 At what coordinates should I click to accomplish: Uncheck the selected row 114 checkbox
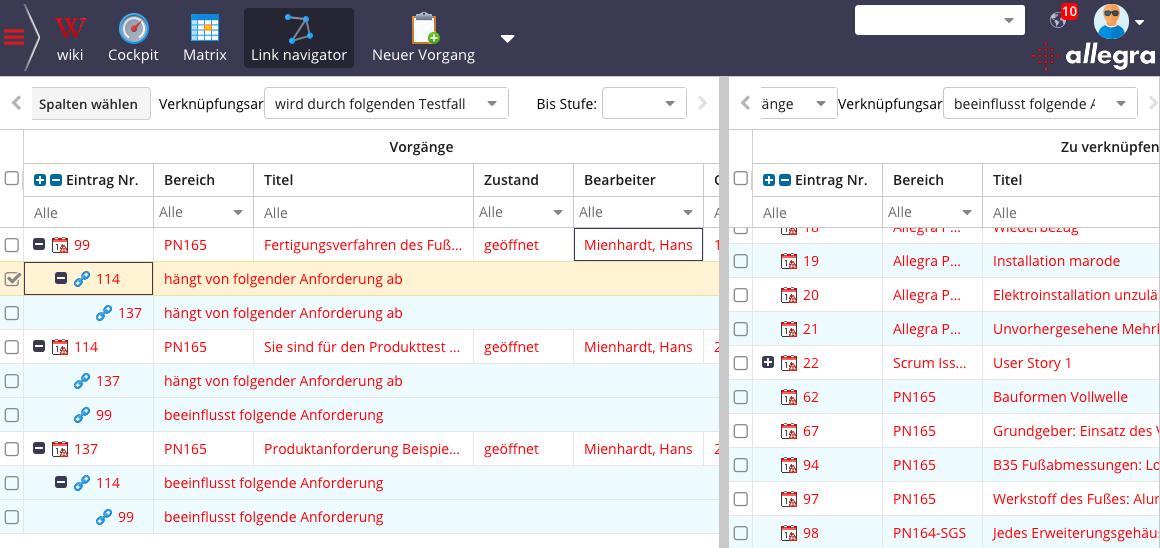12,279
